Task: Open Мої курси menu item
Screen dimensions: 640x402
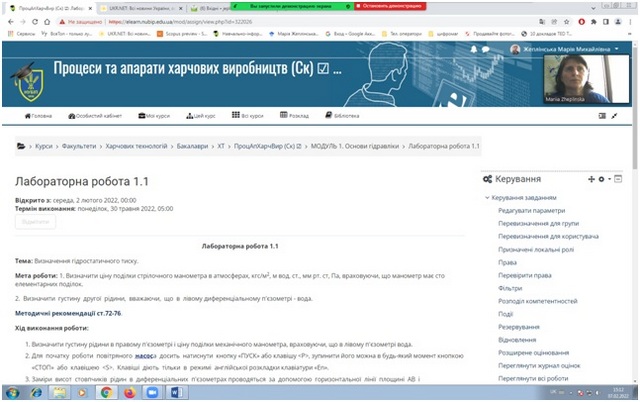Action: 154,116
